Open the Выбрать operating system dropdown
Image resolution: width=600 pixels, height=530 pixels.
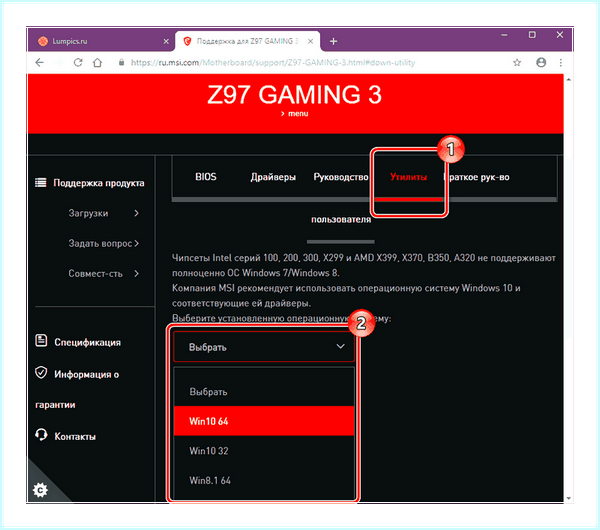tap(264, 347)
